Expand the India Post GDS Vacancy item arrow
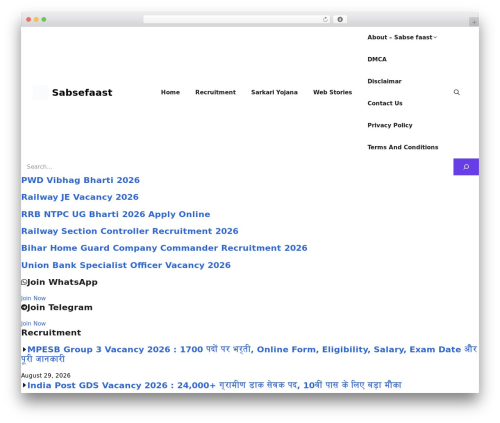This screenshot has width=500, height=423. coord(24,385)
